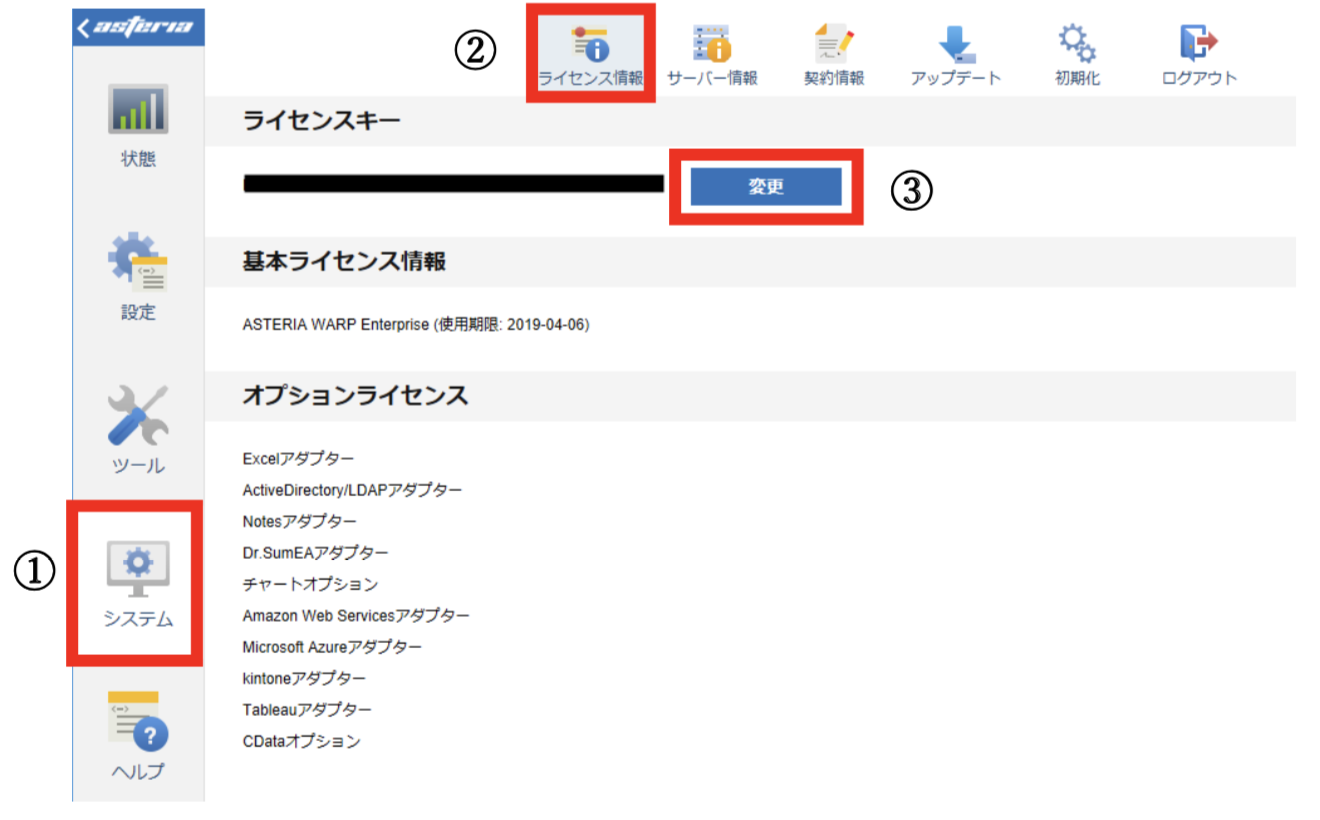The height and width of the screenshot is (820, 1320).
Task: Click the CDataオプション entry
Action: click(301, 742)
